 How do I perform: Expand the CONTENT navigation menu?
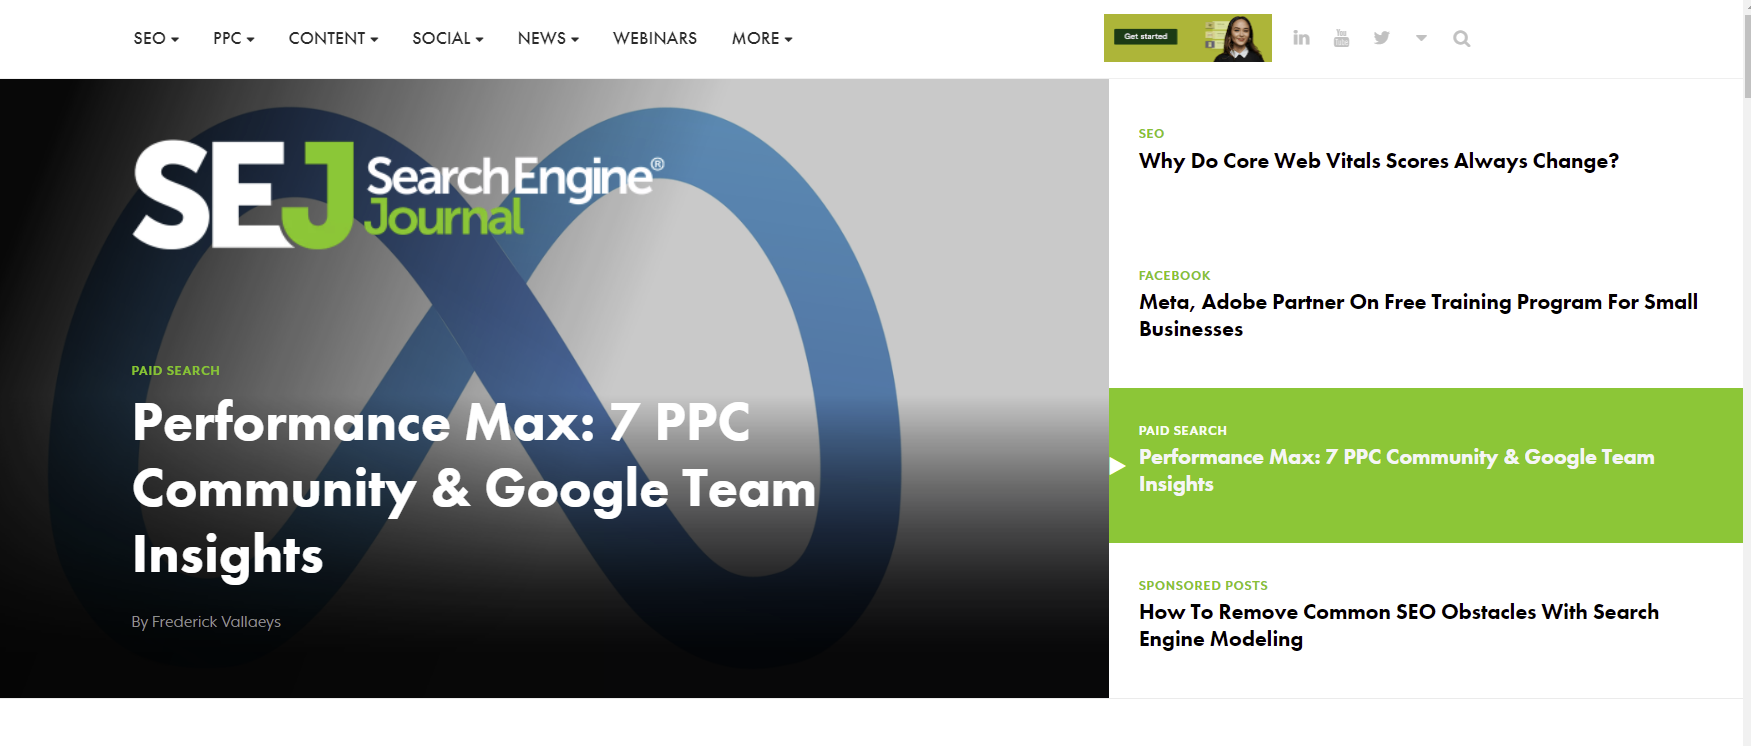(x=333, y=38)
